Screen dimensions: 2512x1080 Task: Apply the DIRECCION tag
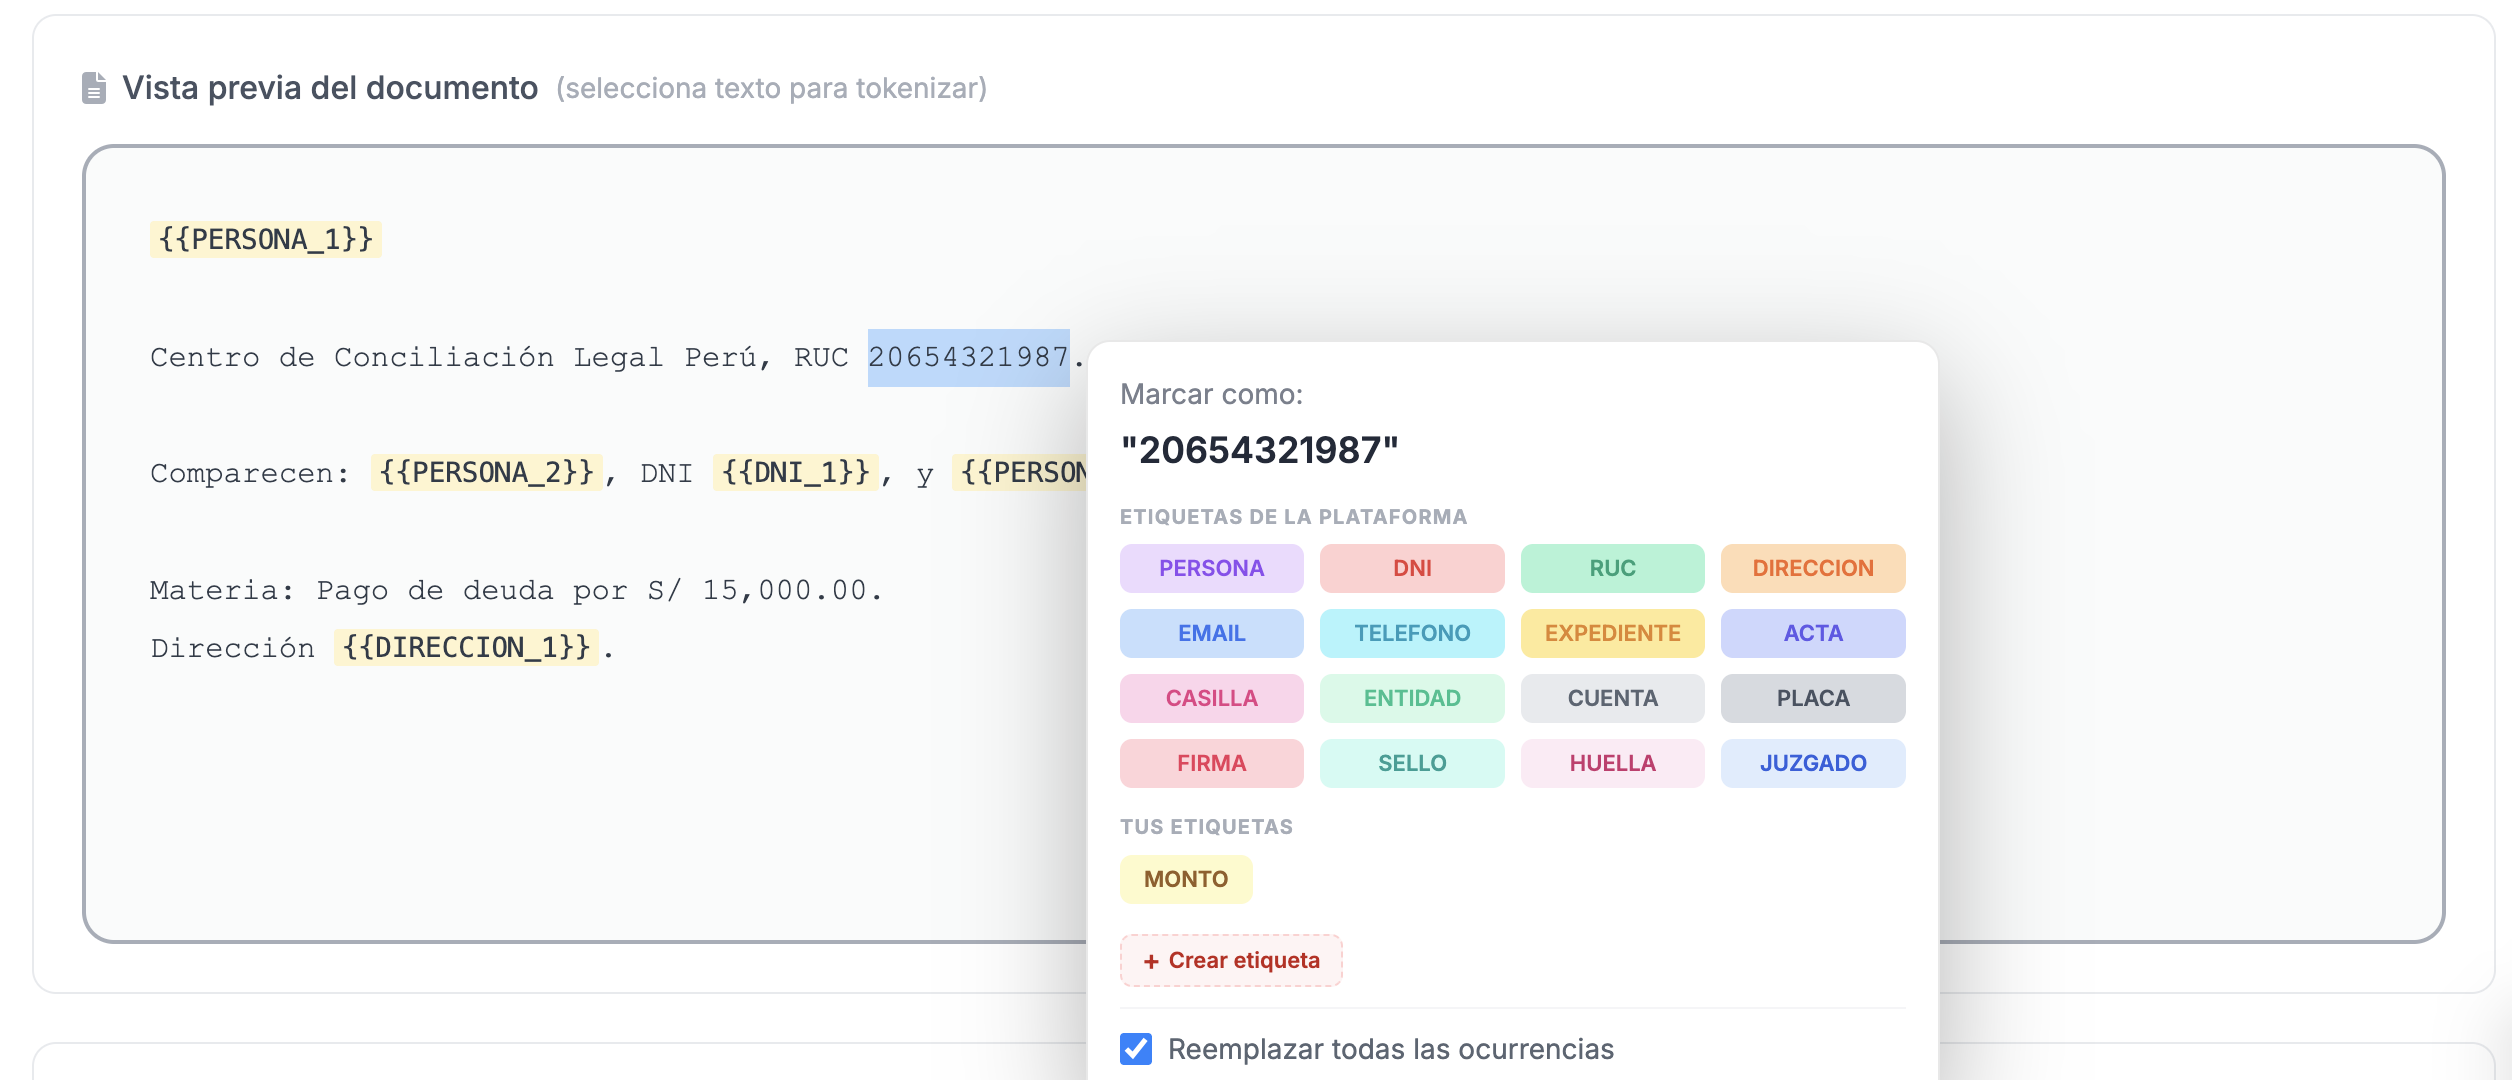click(x=1812, y=568)
